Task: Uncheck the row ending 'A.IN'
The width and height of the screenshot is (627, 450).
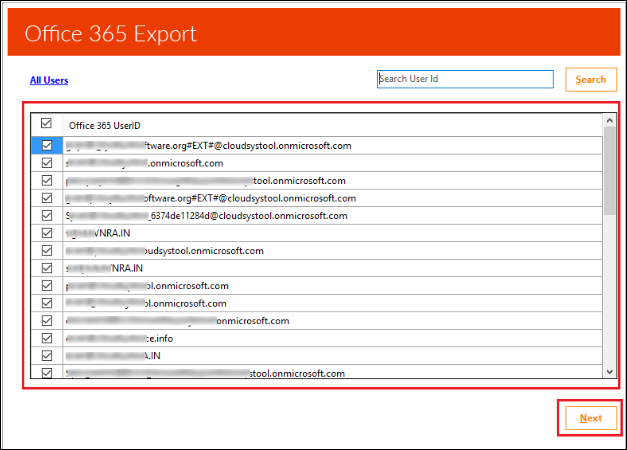Action: pyautogui.click(x=47, y=356)
